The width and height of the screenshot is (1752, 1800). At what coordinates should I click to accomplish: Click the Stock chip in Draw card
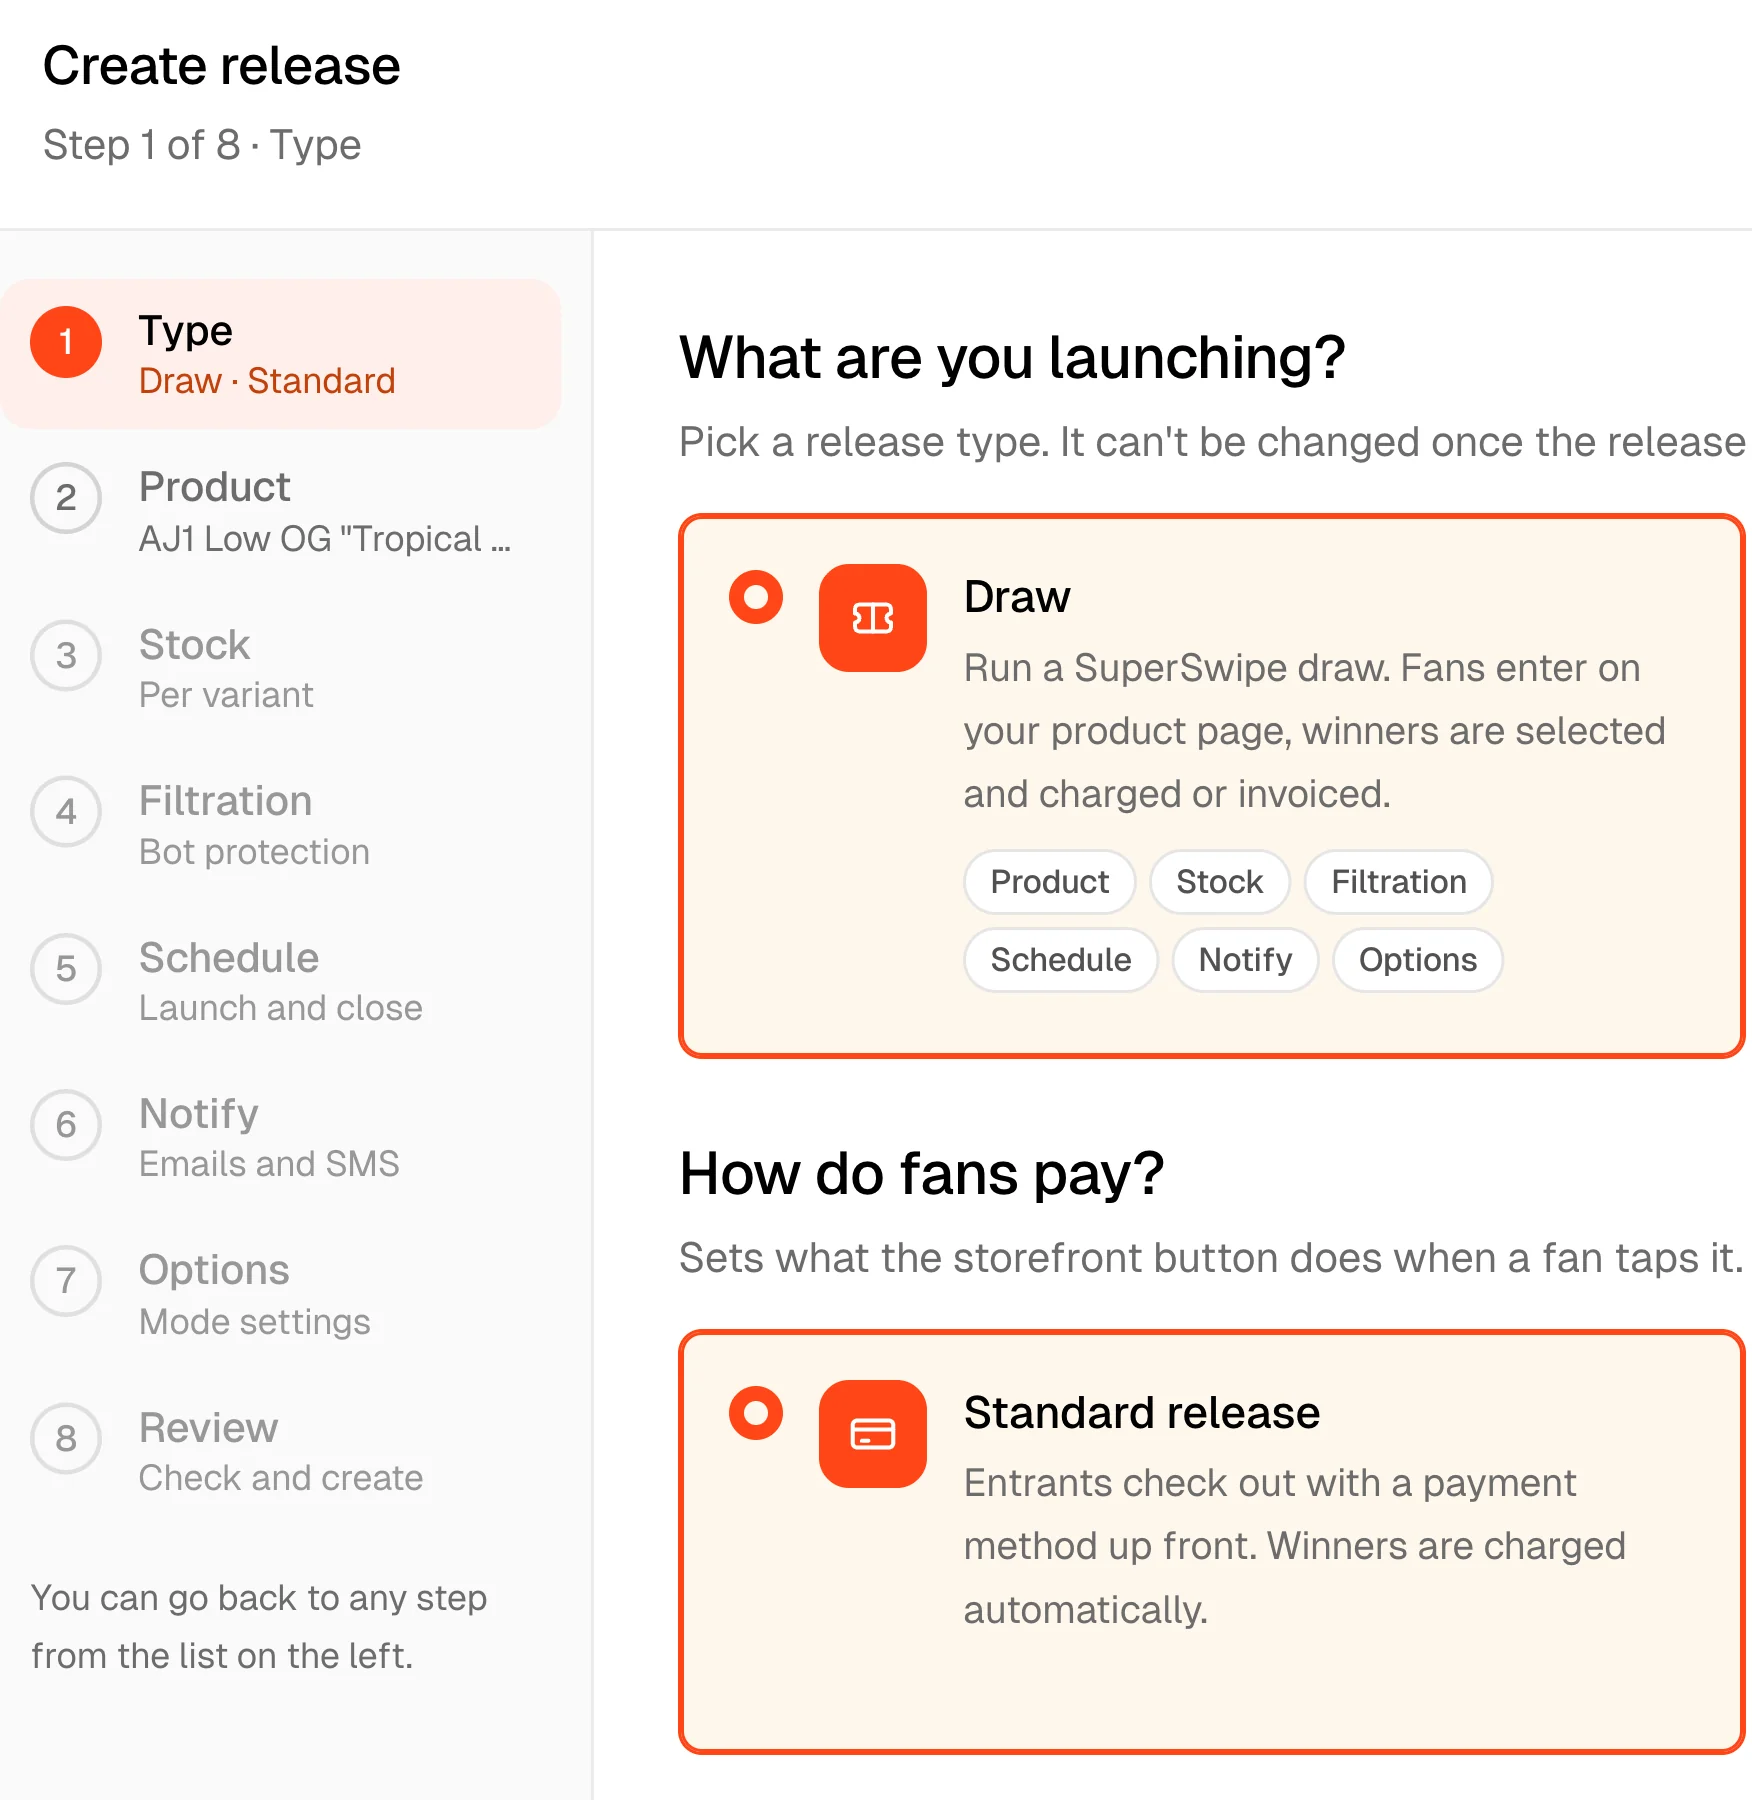1219,882
